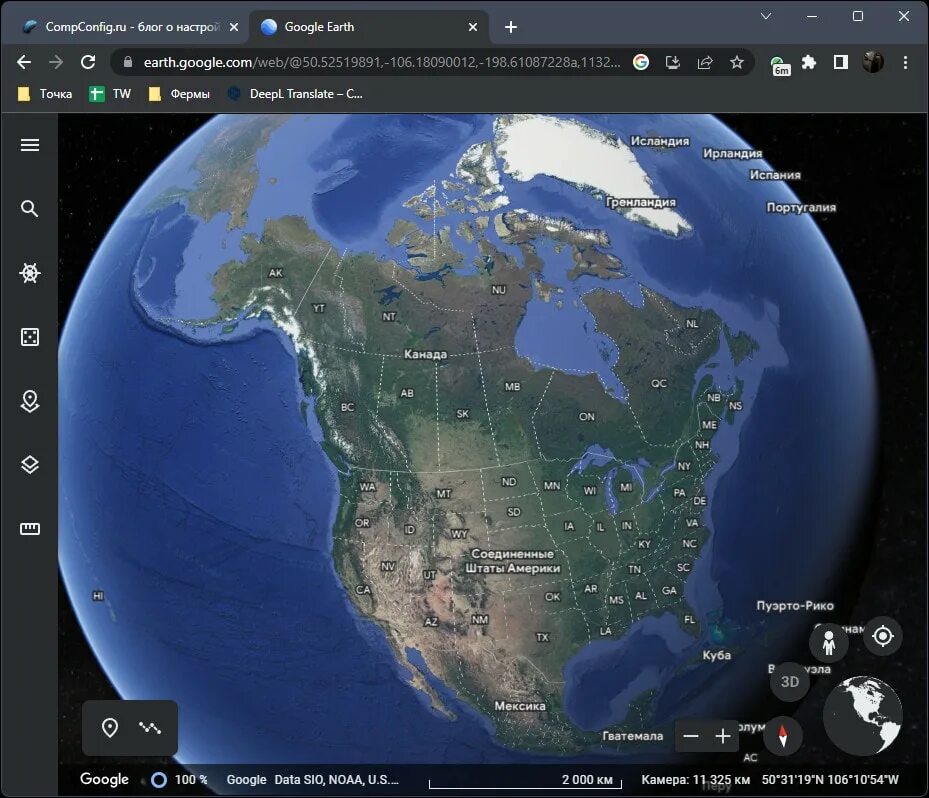This screenshot has width=929, height=798.
Task: Click the camera altitude readout
Action: pos(695,780)
